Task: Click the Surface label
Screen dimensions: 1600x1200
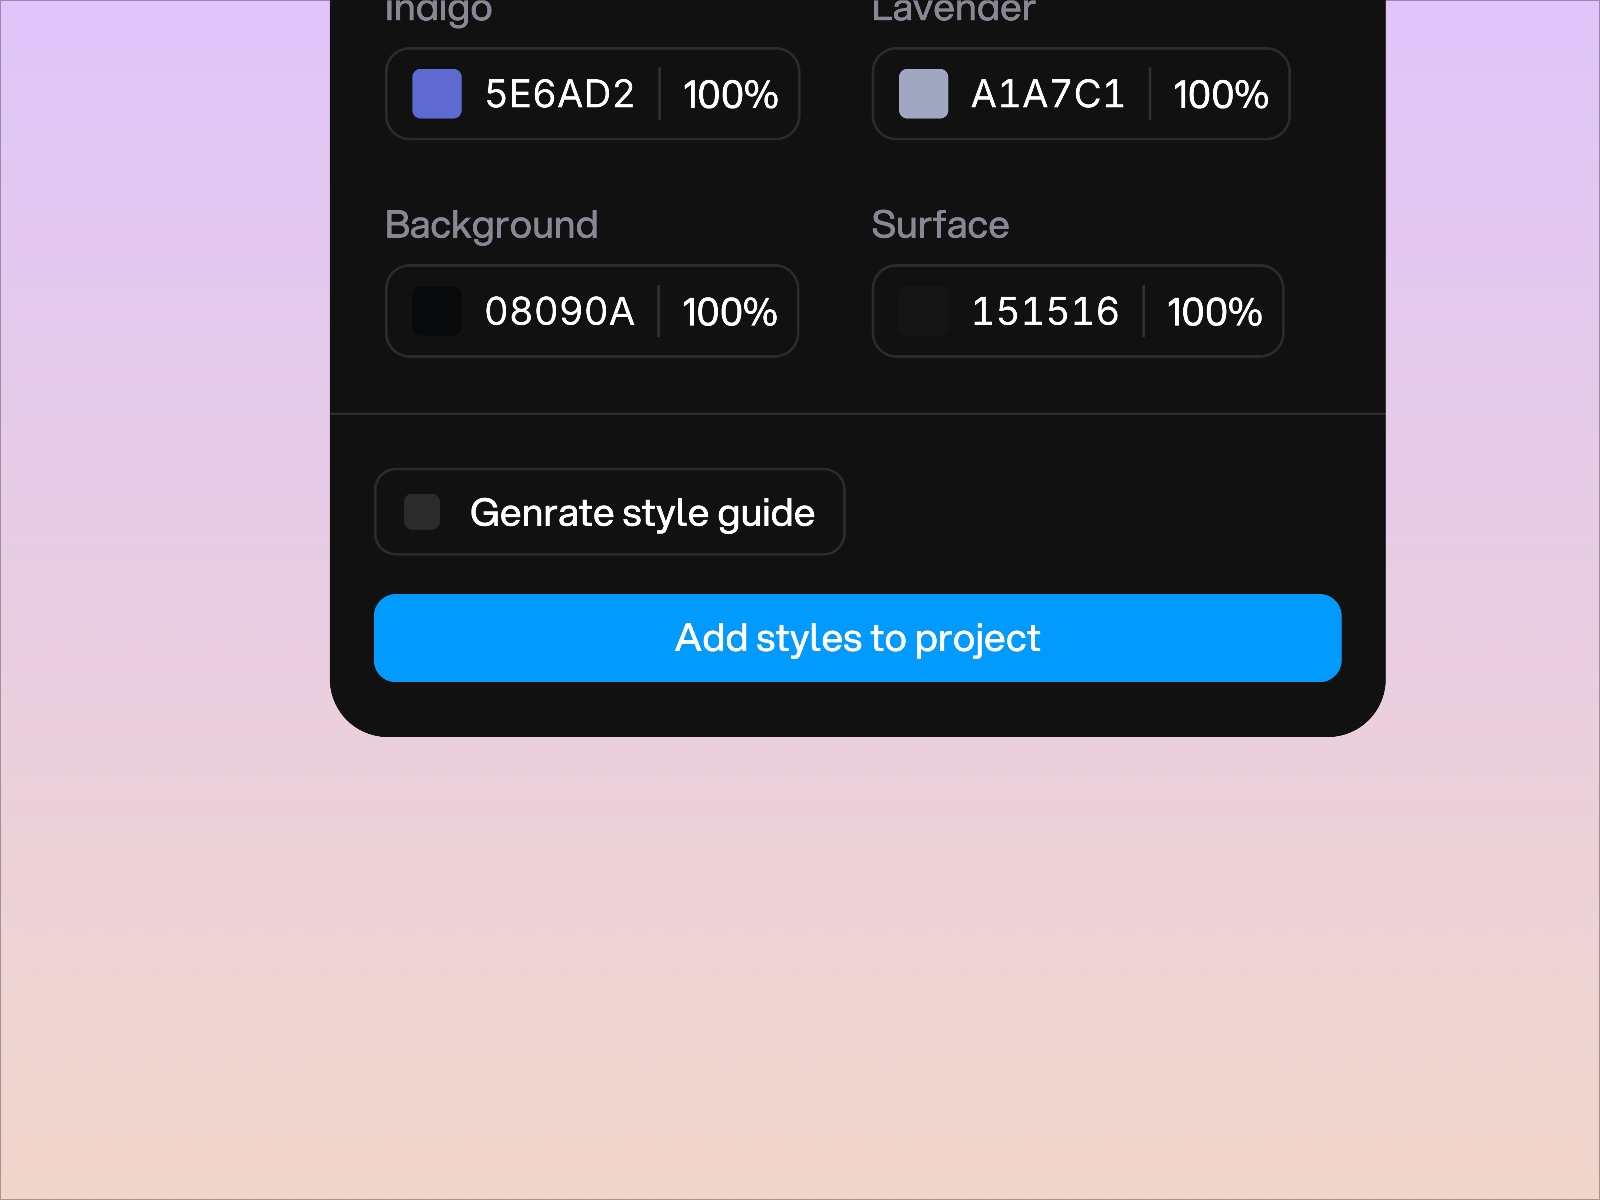Action: pos(940,225)
